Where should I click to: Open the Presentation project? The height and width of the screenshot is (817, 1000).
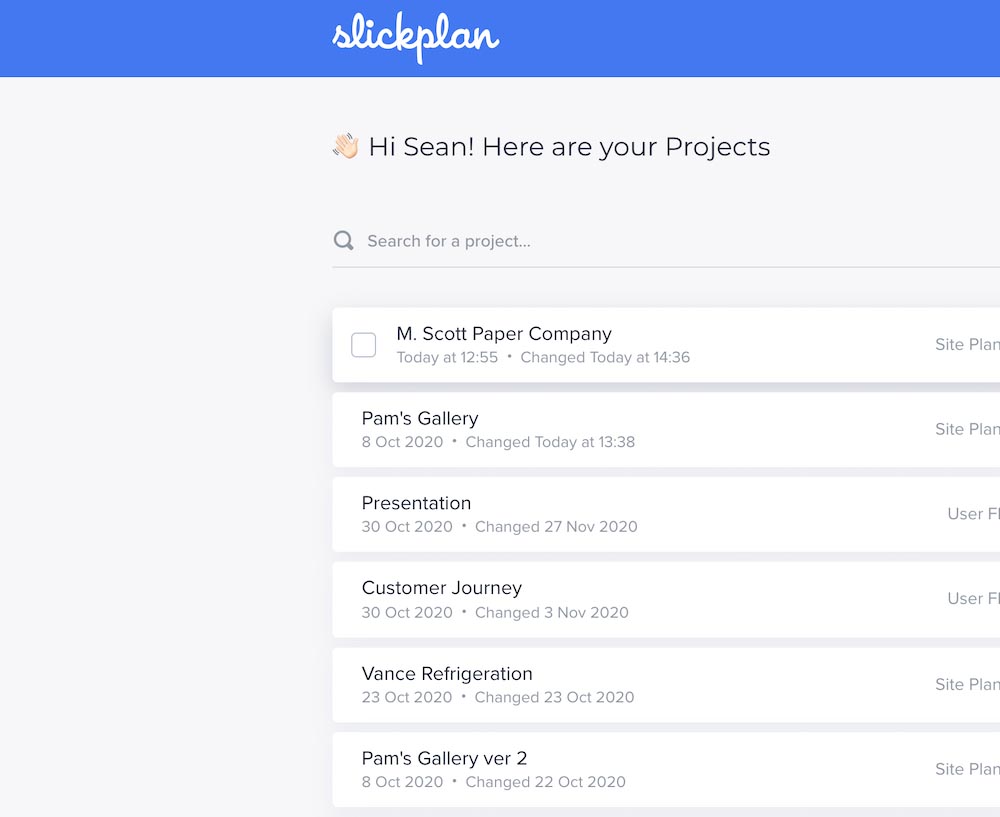click(416, 503)
